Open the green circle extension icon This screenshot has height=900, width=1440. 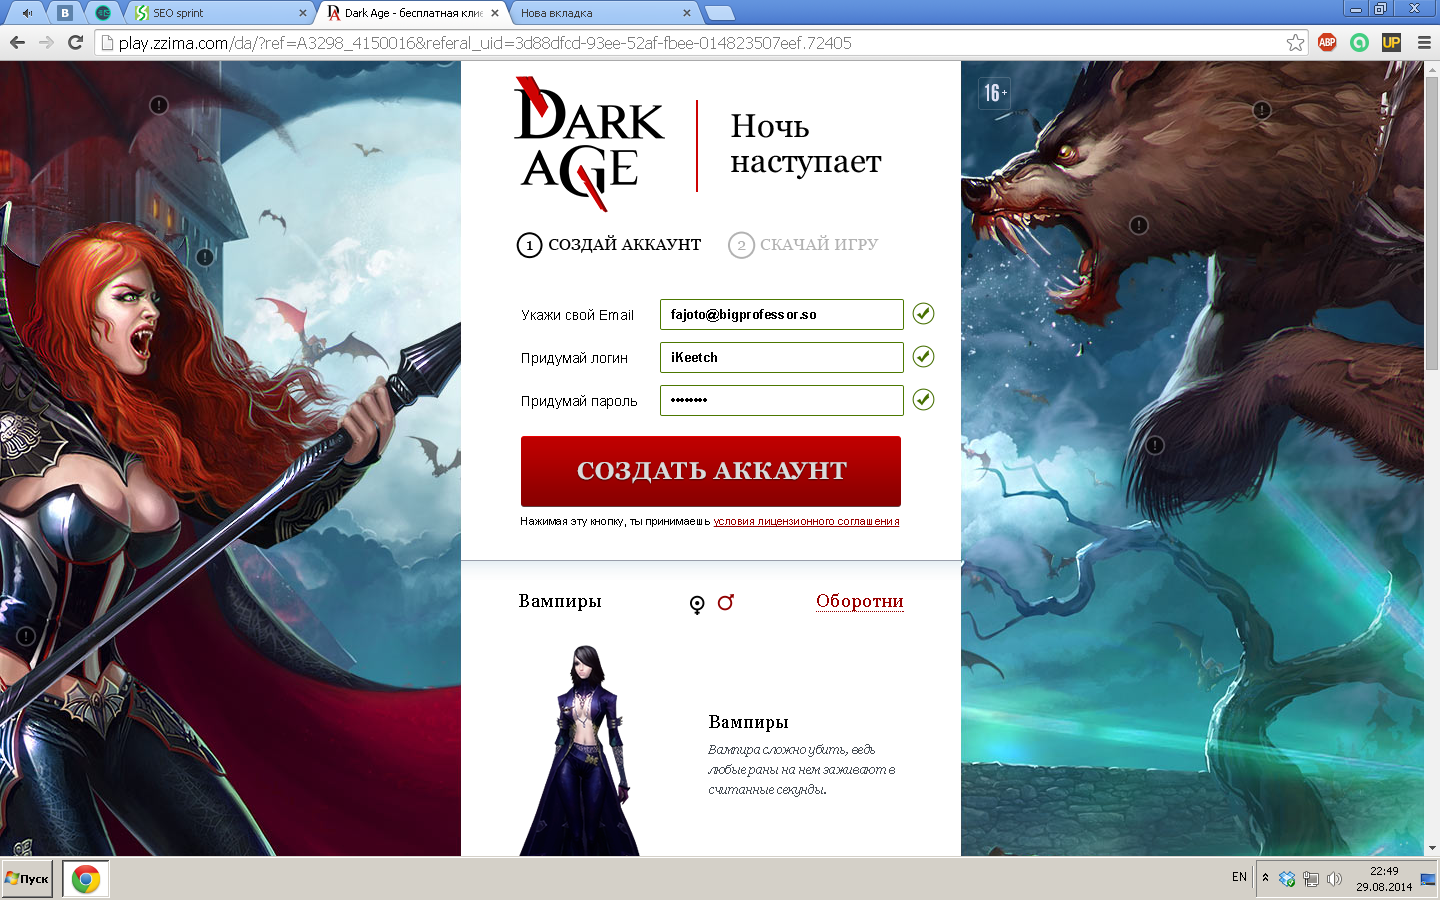click(1359, 42)
